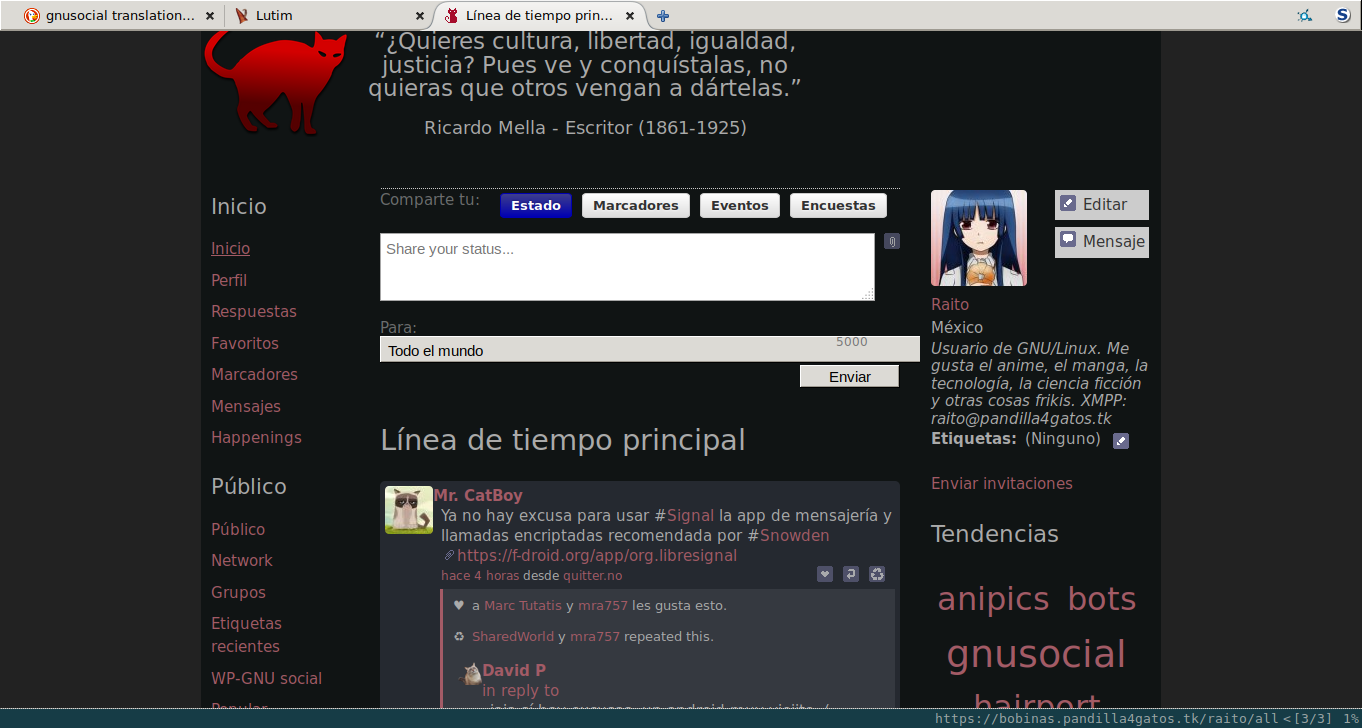Click the Share your status text box
The height and width of the screenshot is (728, 1362).
click(627, 267)
